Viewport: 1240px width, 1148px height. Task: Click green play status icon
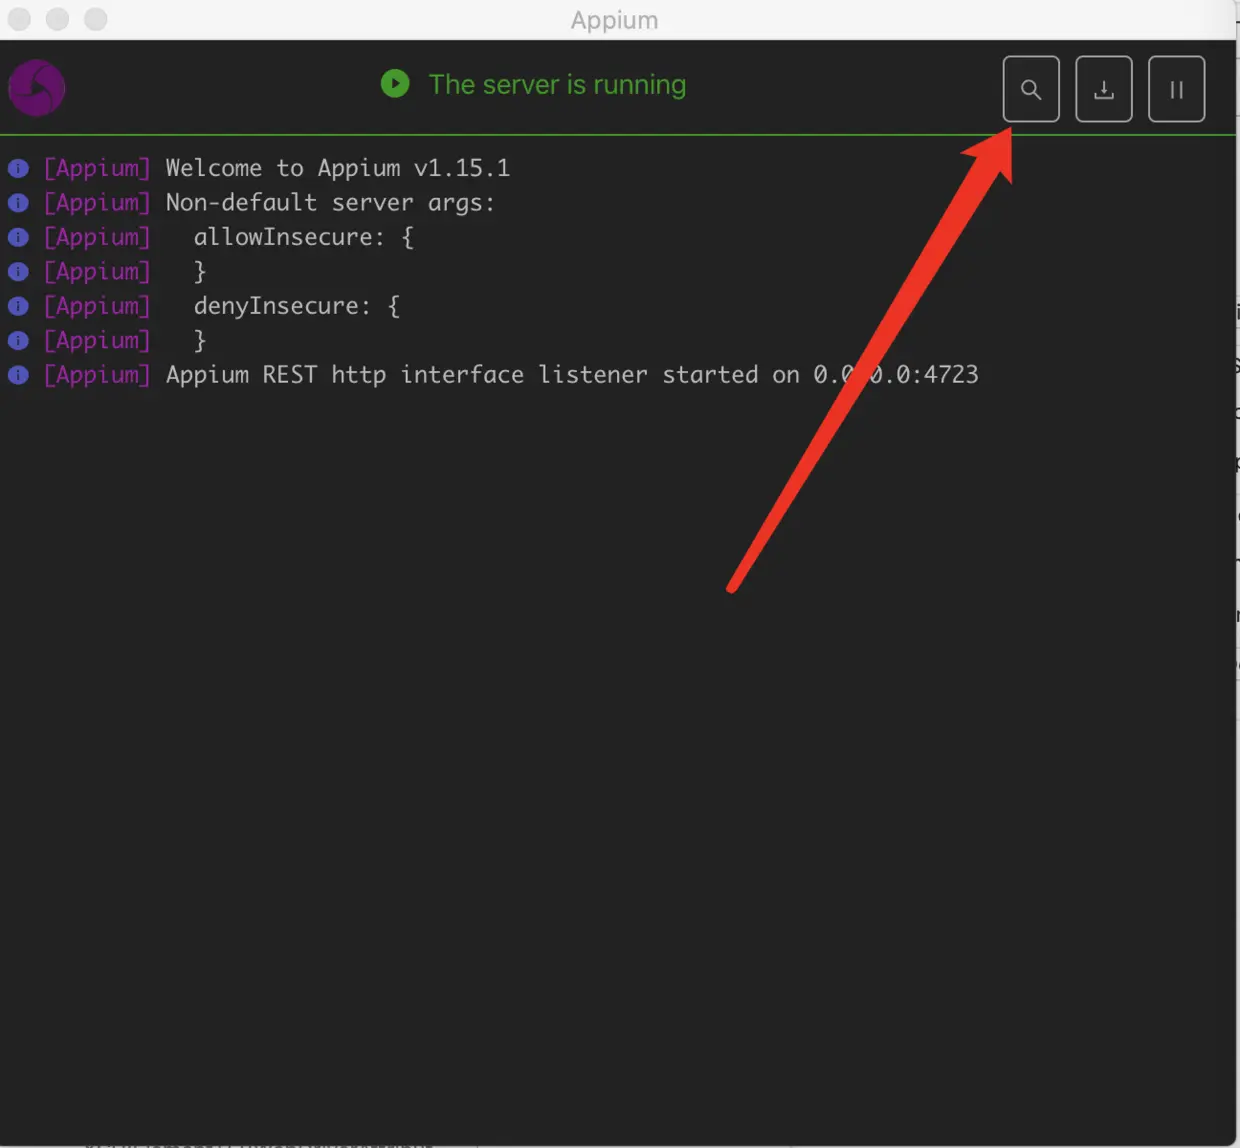(x=395, y=83)
